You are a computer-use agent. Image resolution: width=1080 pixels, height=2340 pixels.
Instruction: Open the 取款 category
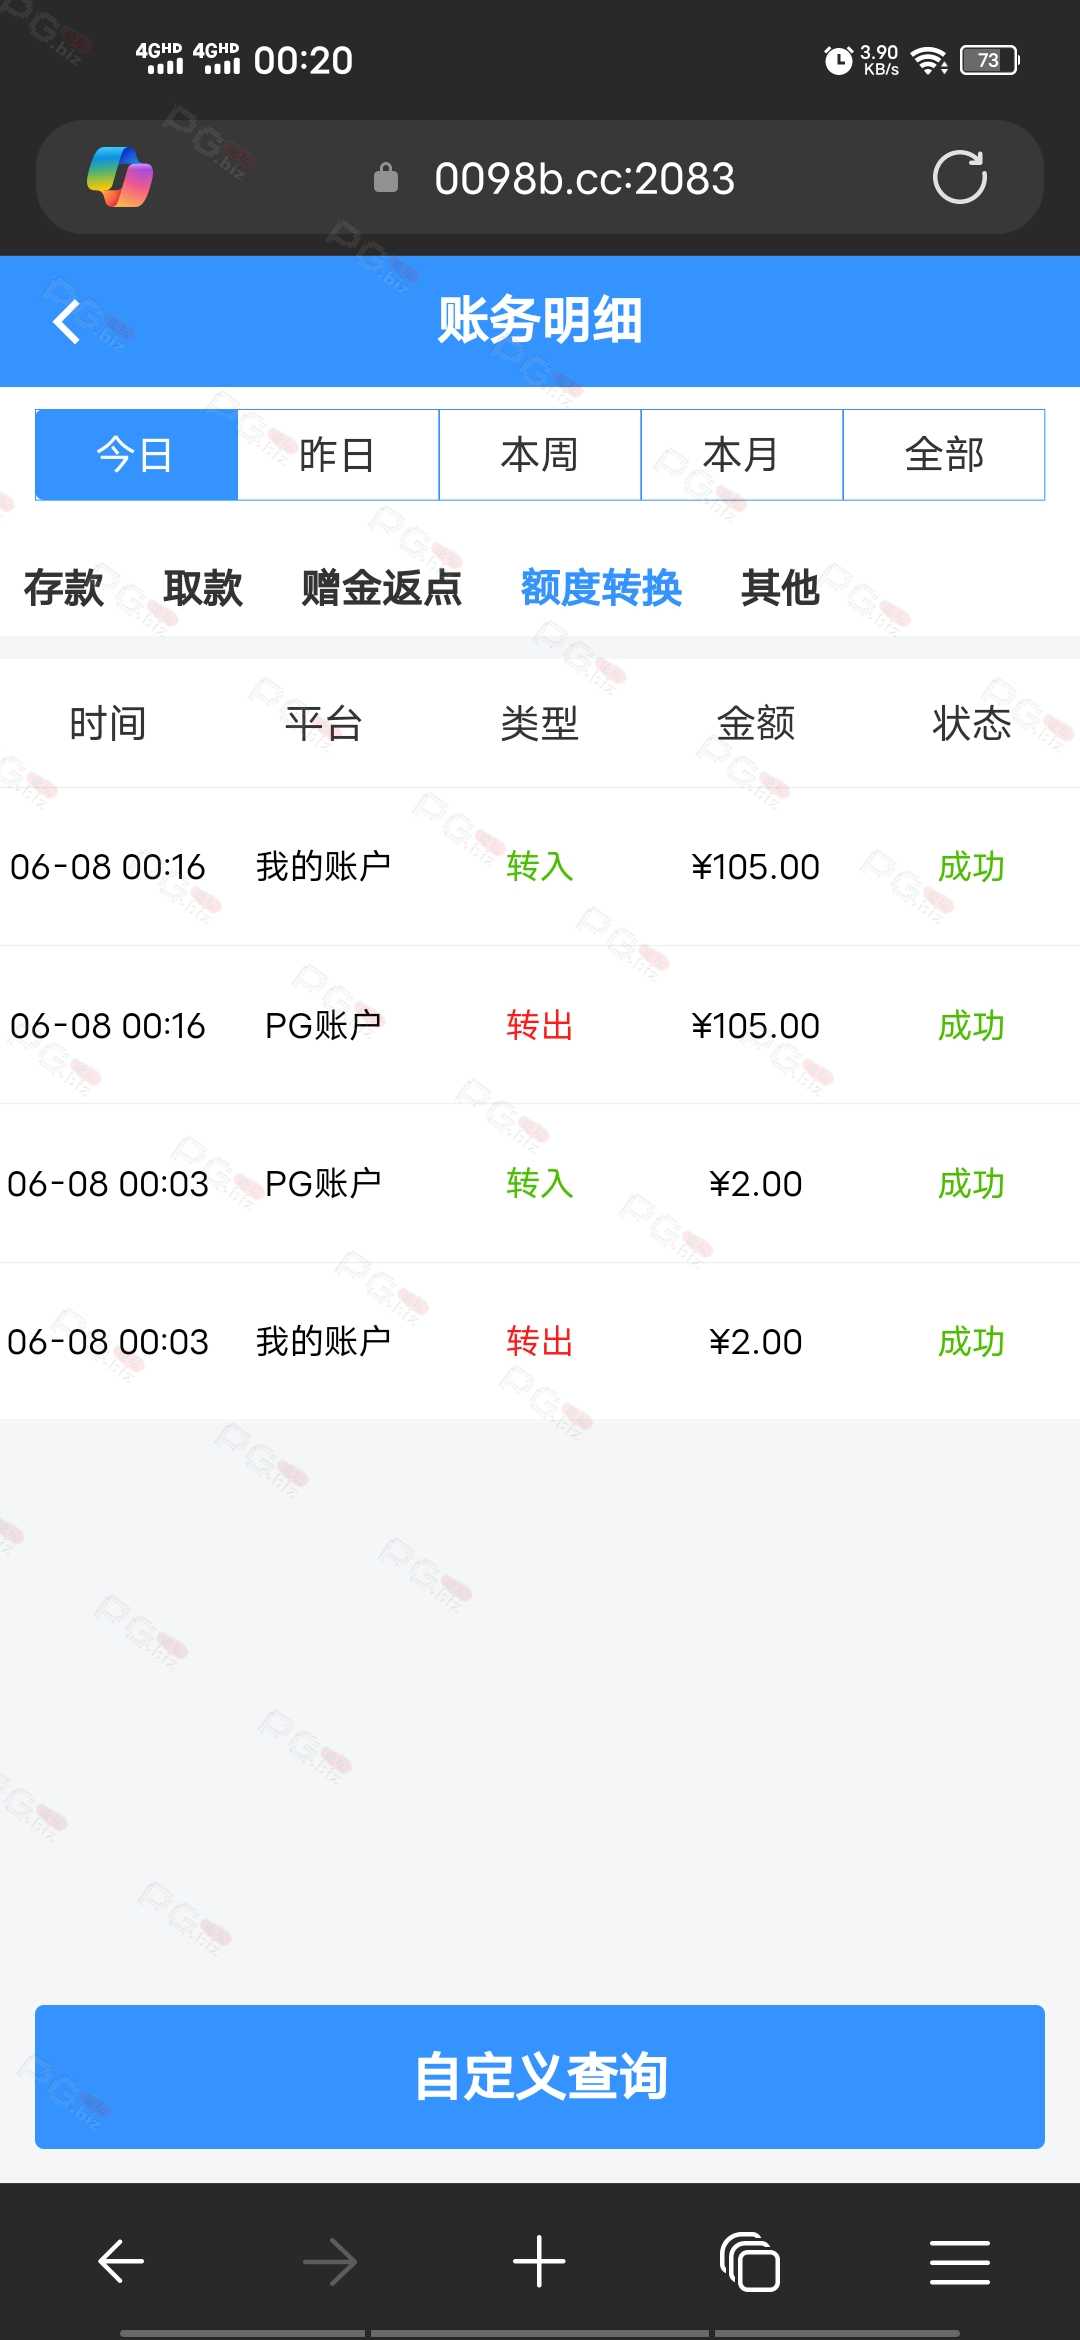(x=203, y=588)
